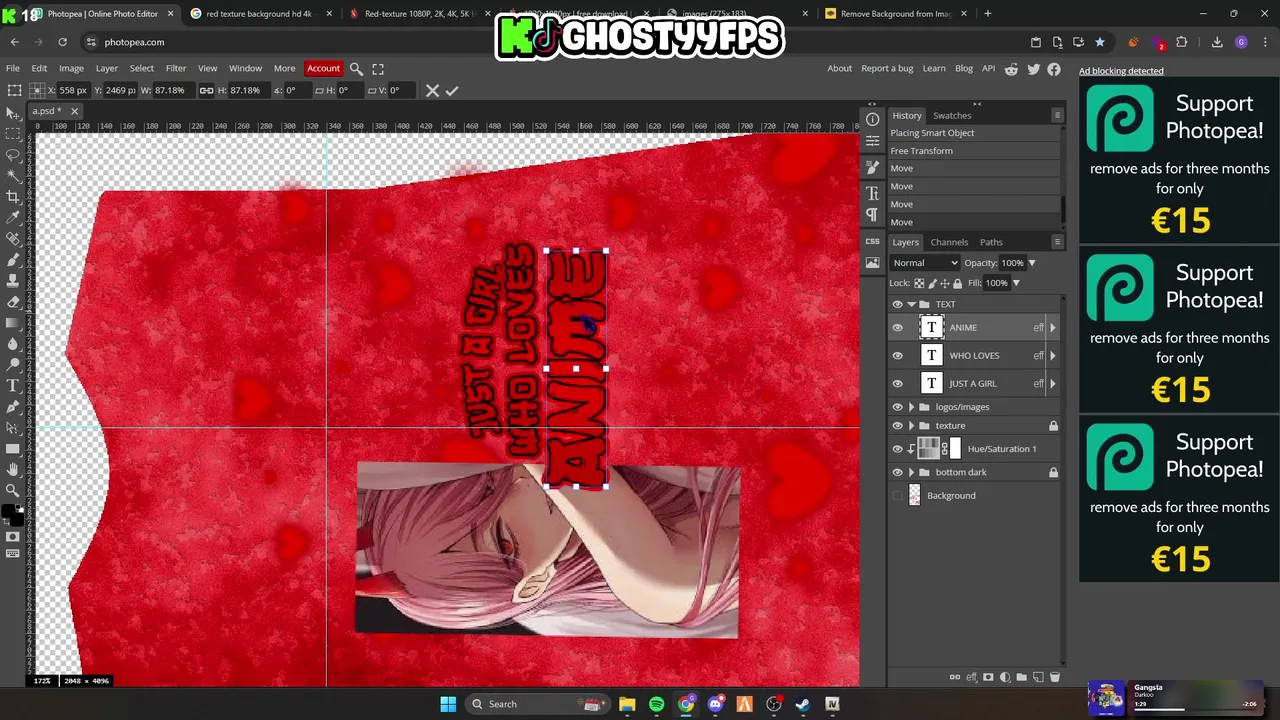Select the Type tool
This screenshot has width=1280, height=720.
tap(13, 386)
